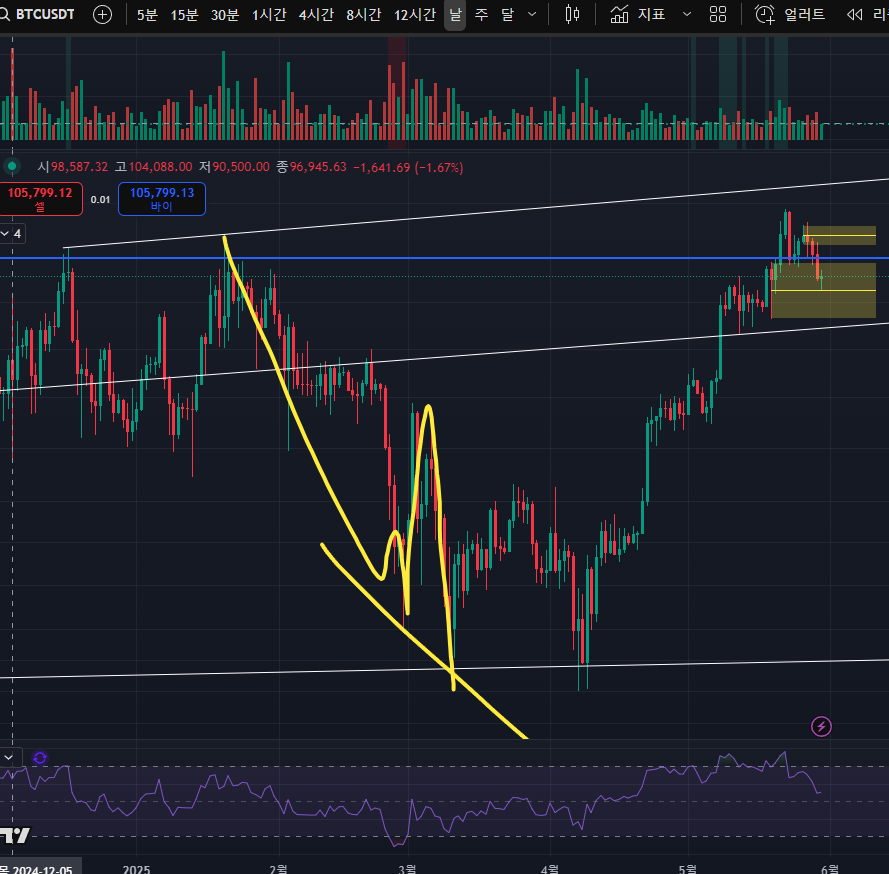
Task: Expand the interval dropdown chevron
Action: point(532,15)
